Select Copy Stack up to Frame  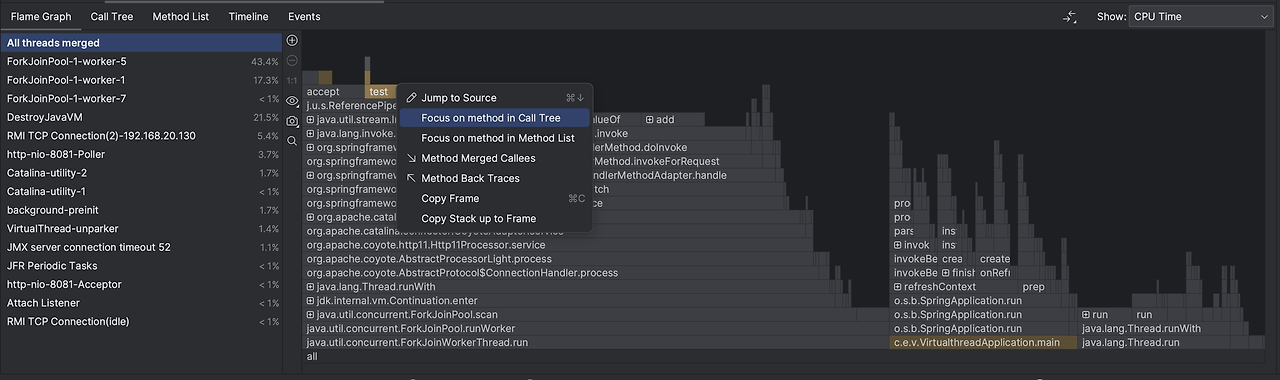[495, 218]
